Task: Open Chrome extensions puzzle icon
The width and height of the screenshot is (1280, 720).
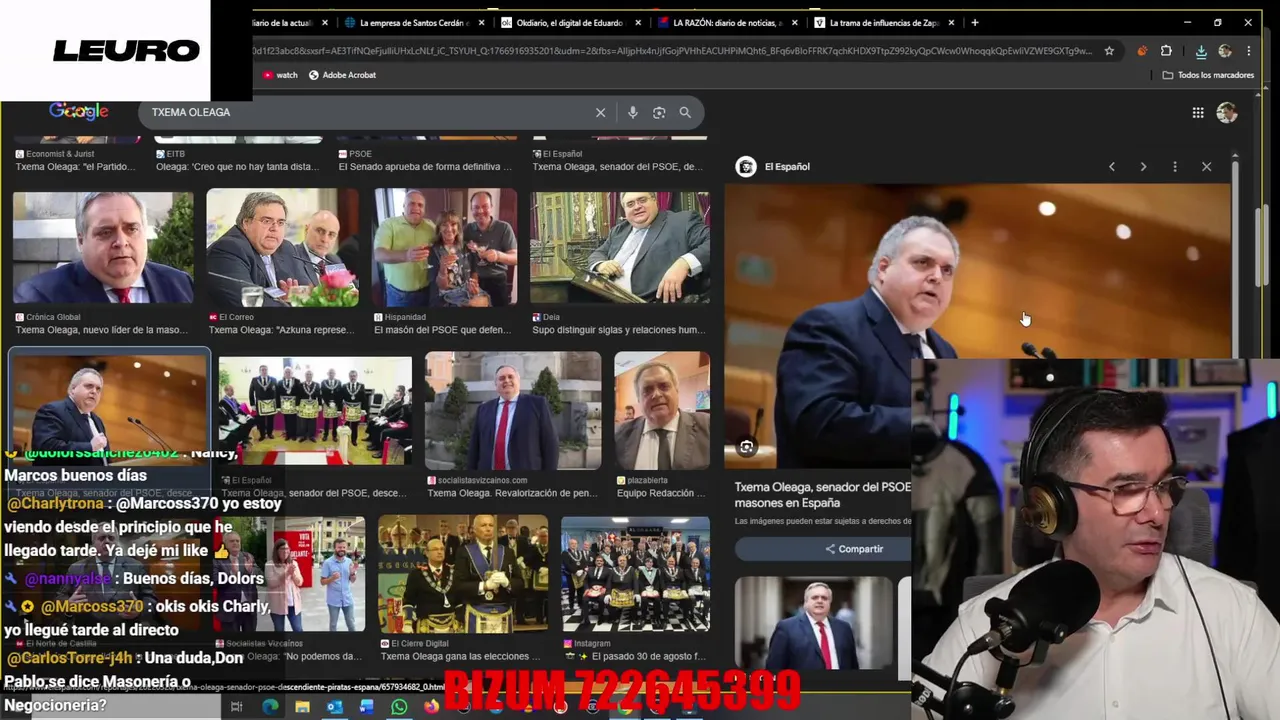Action: tap(1166, 51)
